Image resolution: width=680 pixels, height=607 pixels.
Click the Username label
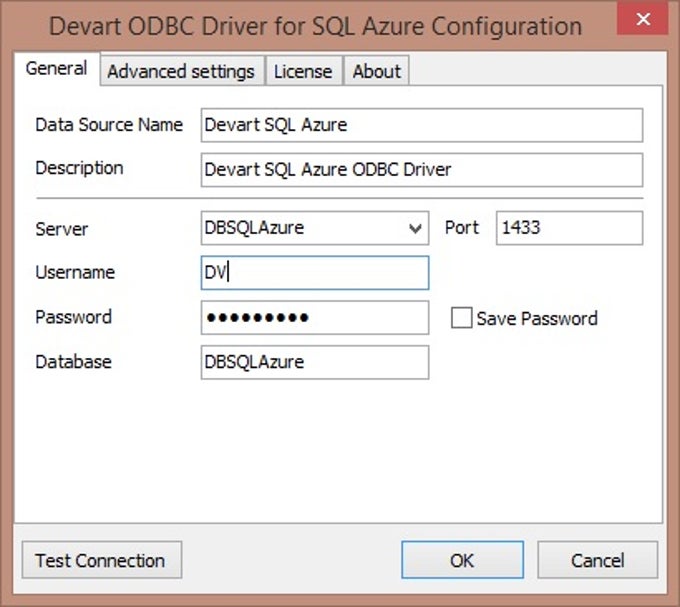[x=75, y=272]
